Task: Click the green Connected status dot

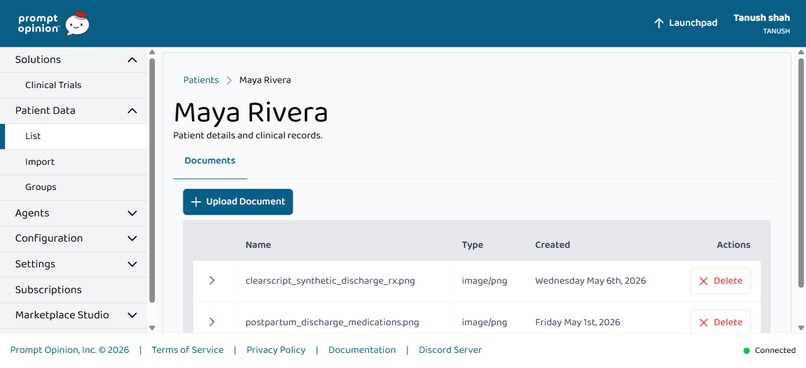Action: 746,351
